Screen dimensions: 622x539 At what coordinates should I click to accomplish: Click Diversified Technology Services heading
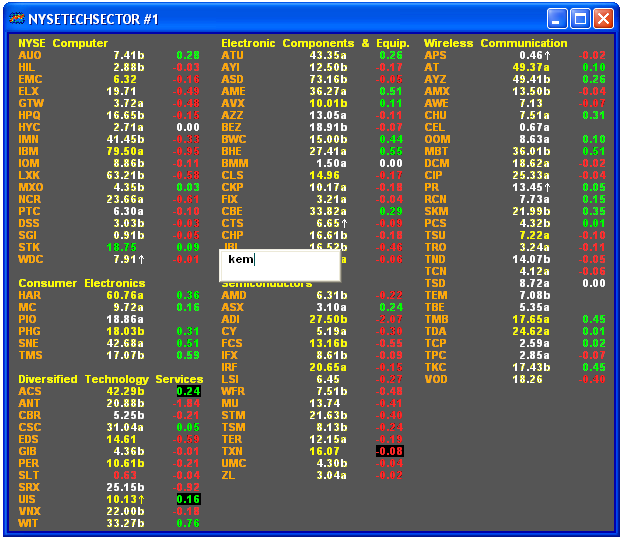(x=111, y=379)
